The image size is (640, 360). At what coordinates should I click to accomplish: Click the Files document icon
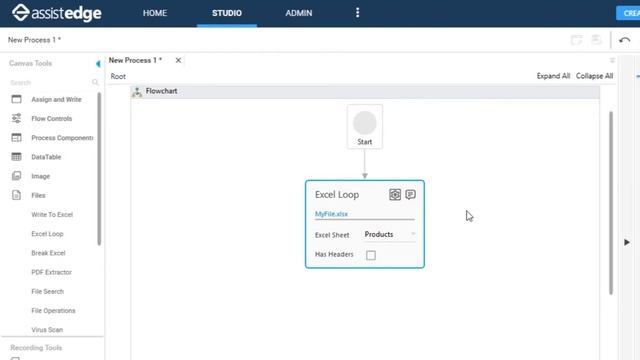[x=16, y=195]
